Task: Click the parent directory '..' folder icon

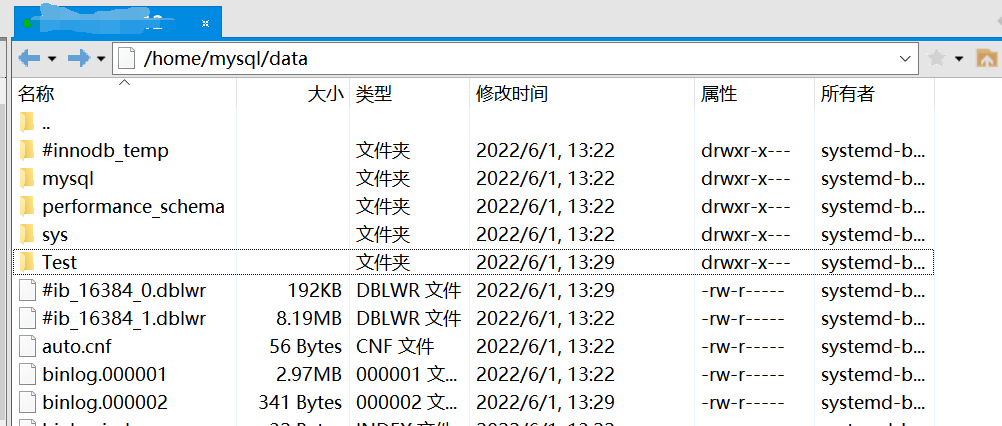Action: pyautogui.click(x=27, y=123)
